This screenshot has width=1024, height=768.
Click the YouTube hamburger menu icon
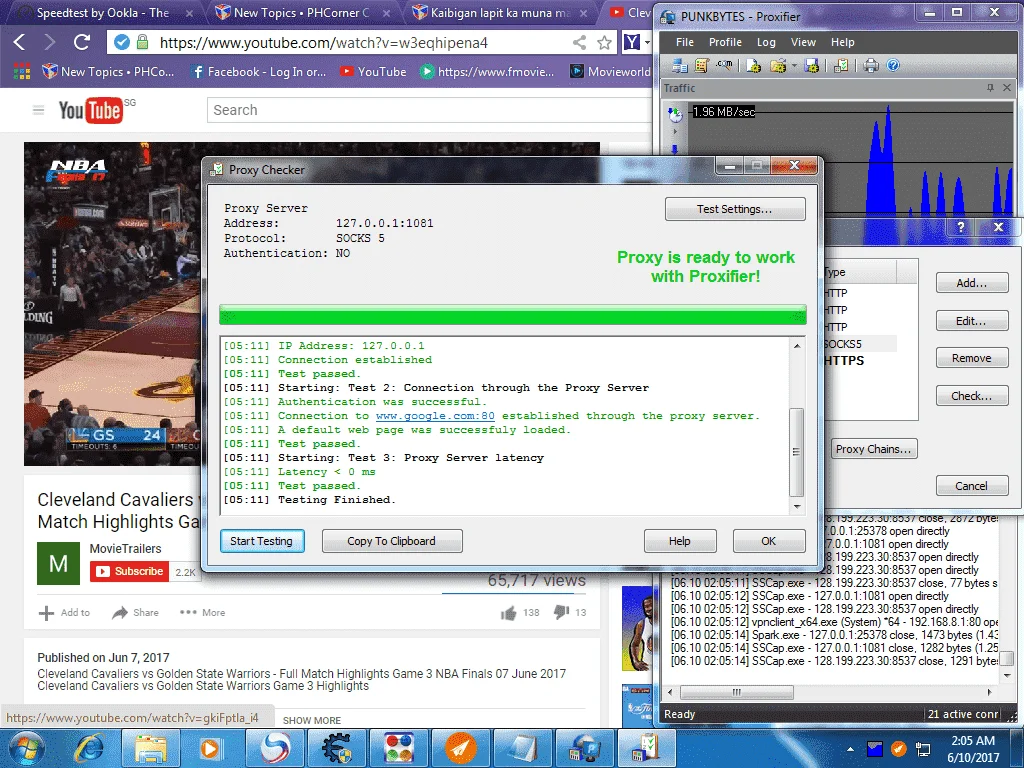[39, 110]
